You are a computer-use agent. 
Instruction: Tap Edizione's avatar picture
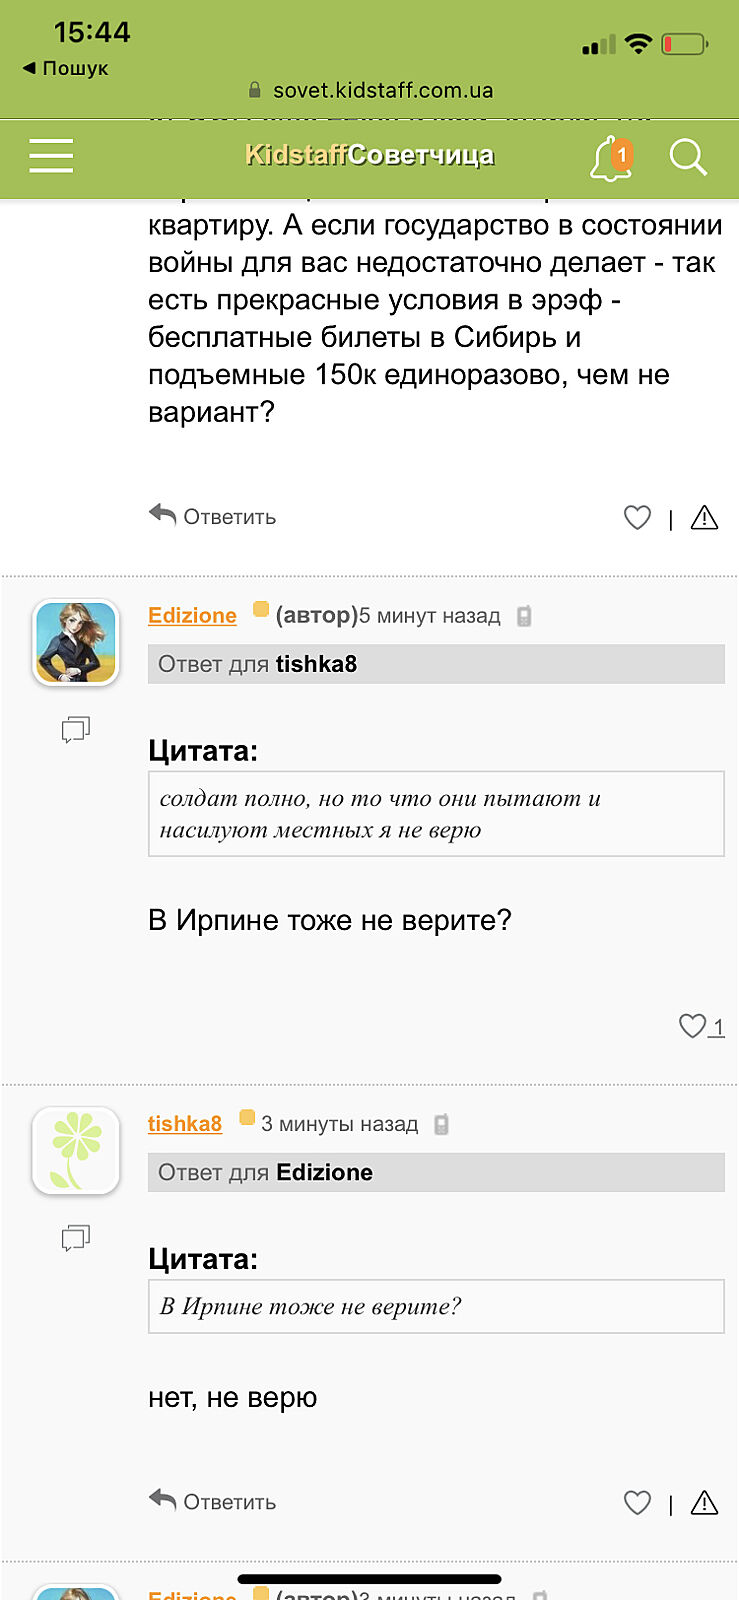pos(76,642)
